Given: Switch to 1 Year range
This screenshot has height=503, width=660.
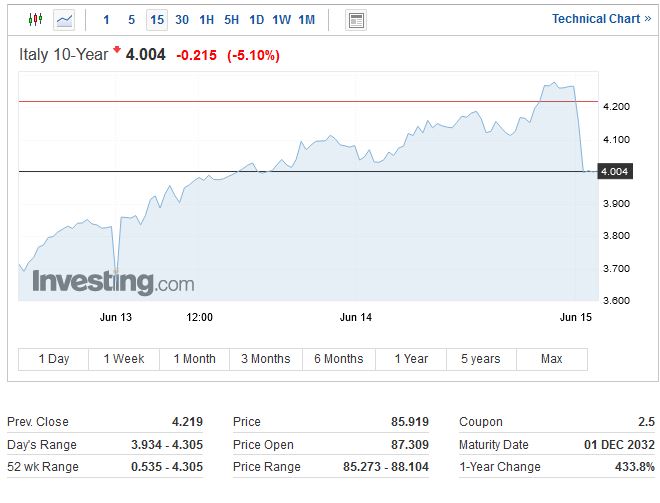Looking at the screenshot, I should (411, 359).
